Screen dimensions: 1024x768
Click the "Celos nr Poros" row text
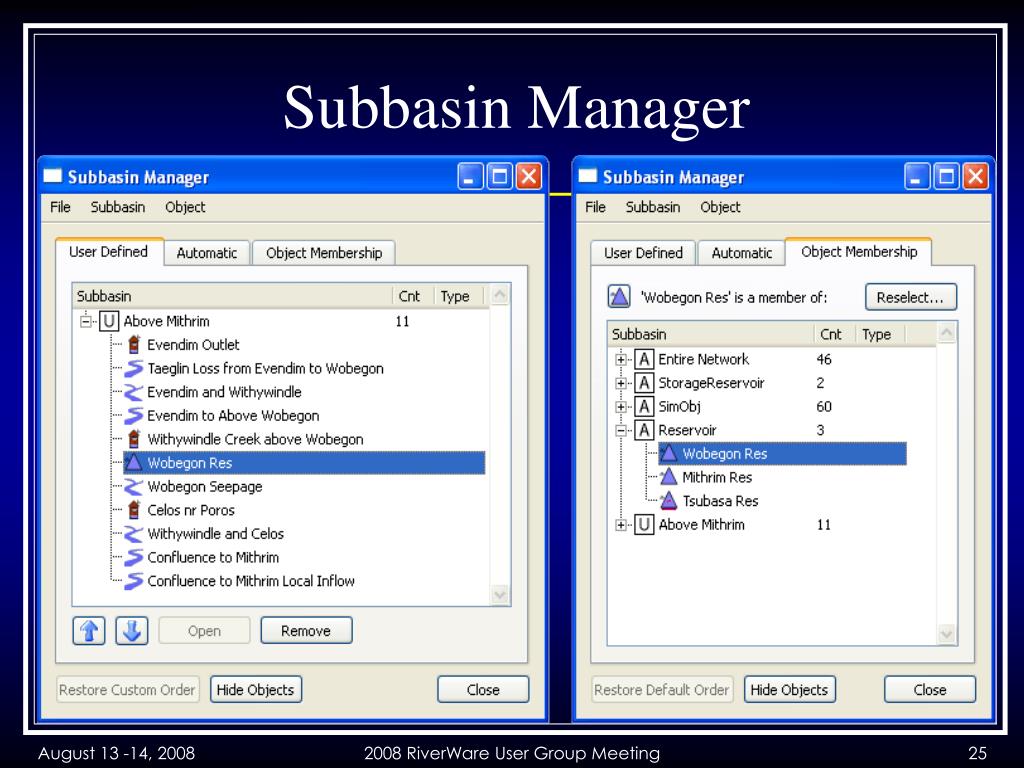[191, 510]
